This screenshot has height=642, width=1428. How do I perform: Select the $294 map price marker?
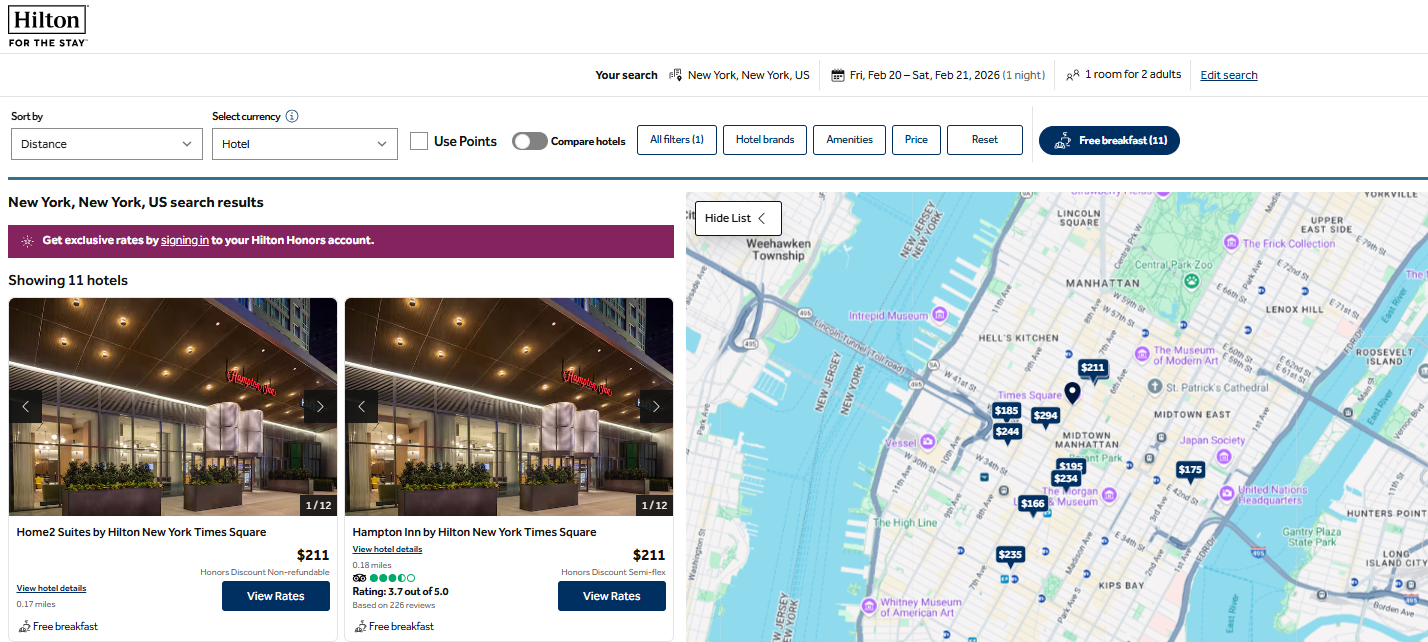click(x=1045, y=416)
